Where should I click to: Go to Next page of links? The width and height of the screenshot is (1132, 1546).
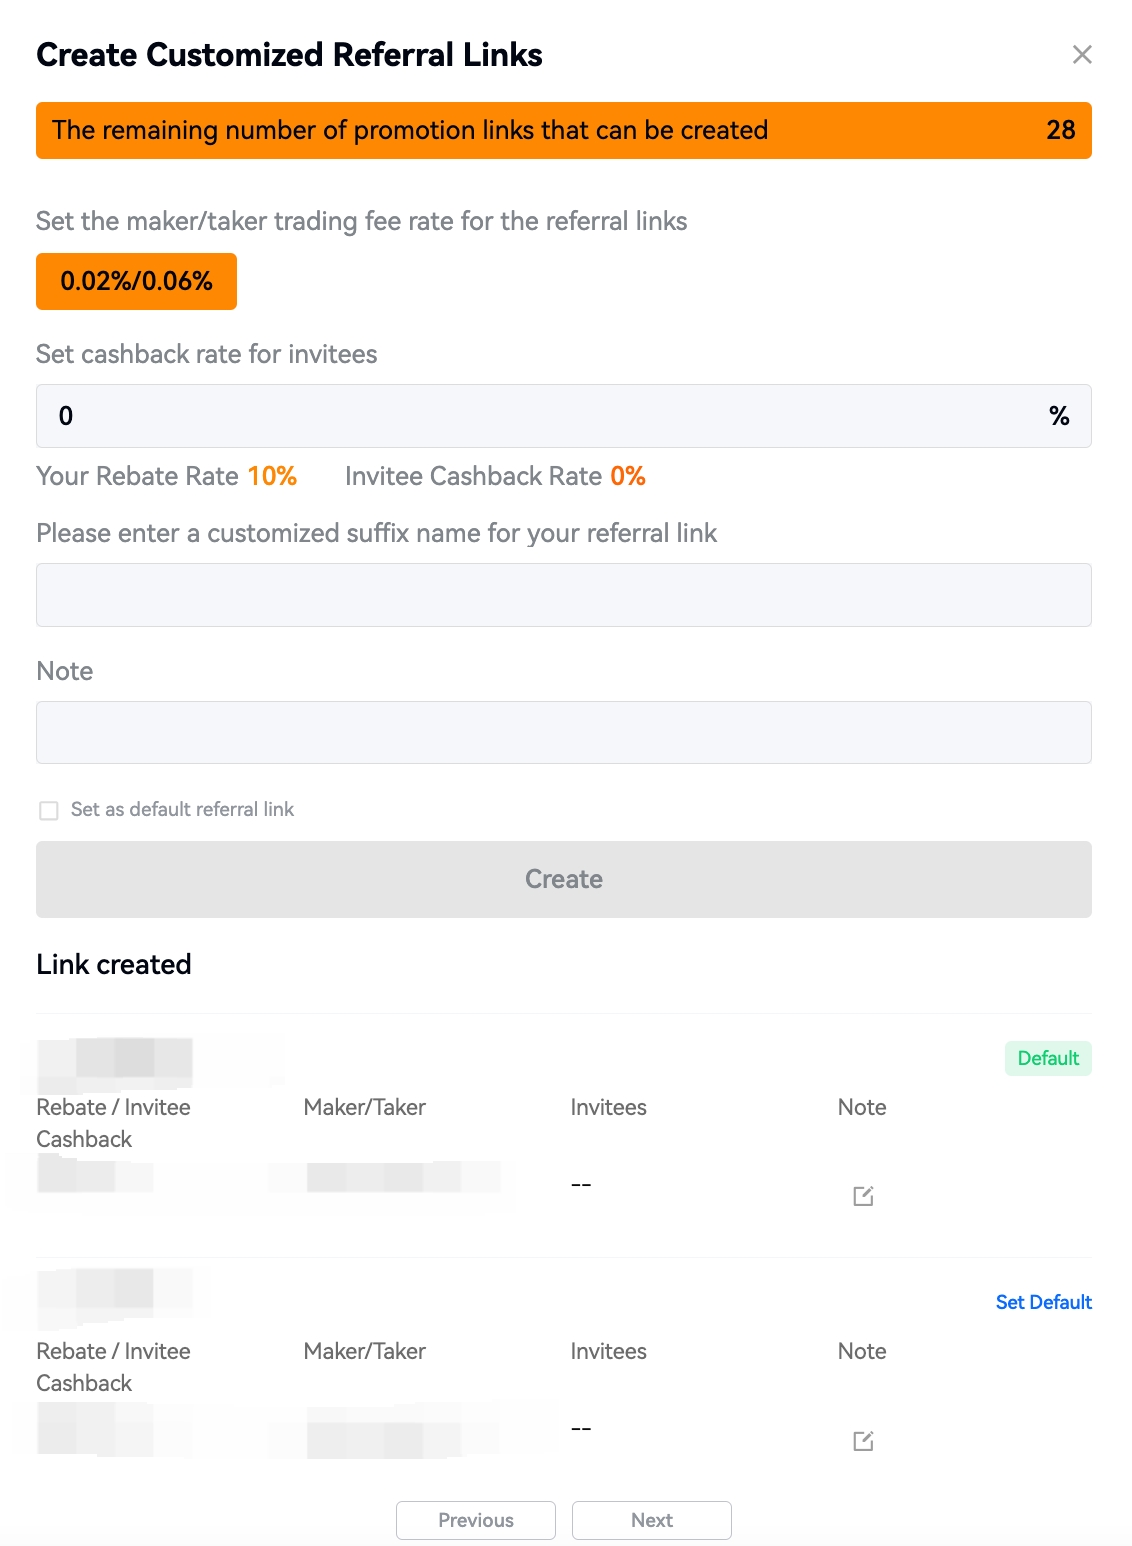click(652, 1520)
